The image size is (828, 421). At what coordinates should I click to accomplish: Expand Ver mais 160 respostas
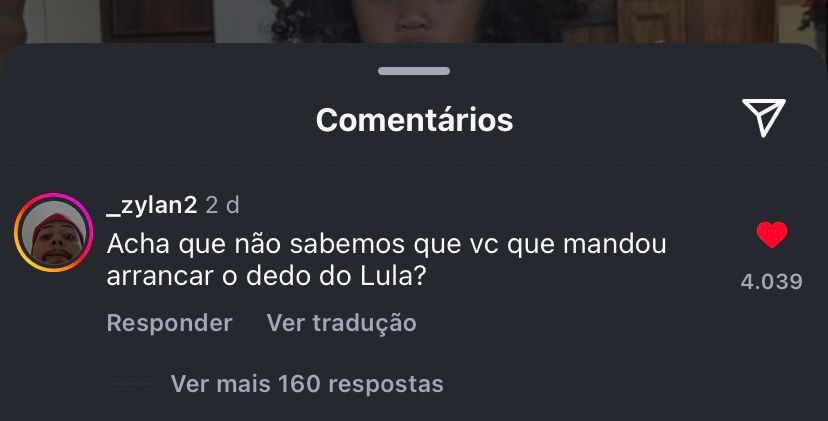[x=307, y=384]
